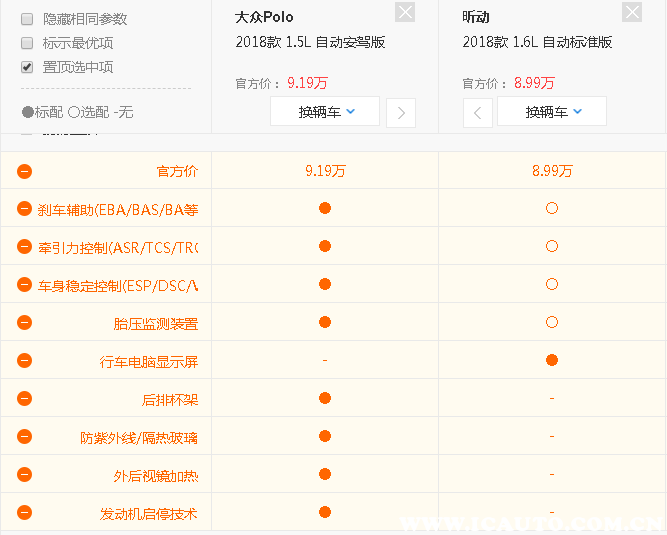Select 车身稳定控制(ESP/DSC row label
The image size is (667, 535).
(118, 286)
